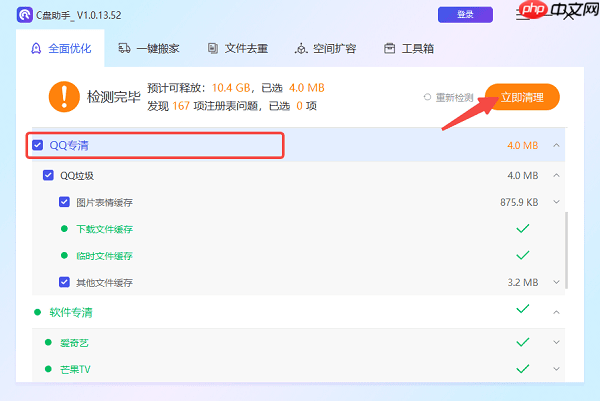Expand the 芒果TV row chevron

pyautogui.click(x=556, y=369)
